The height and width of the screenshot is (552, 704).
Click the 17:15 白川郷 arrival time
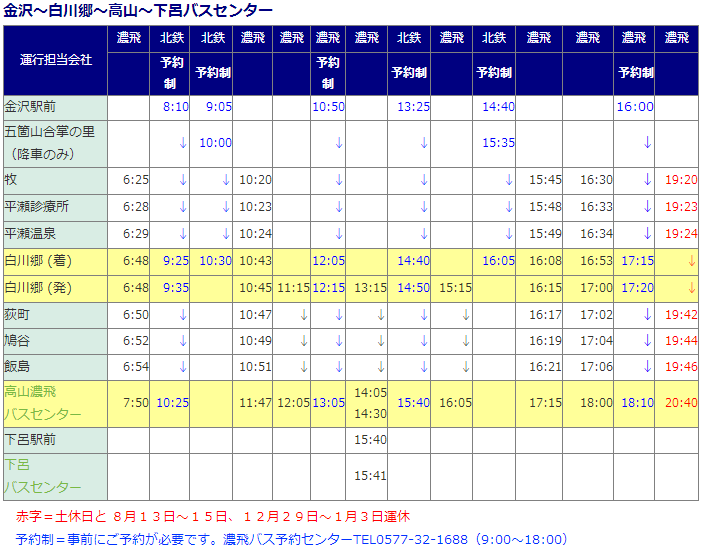(638, 261)
